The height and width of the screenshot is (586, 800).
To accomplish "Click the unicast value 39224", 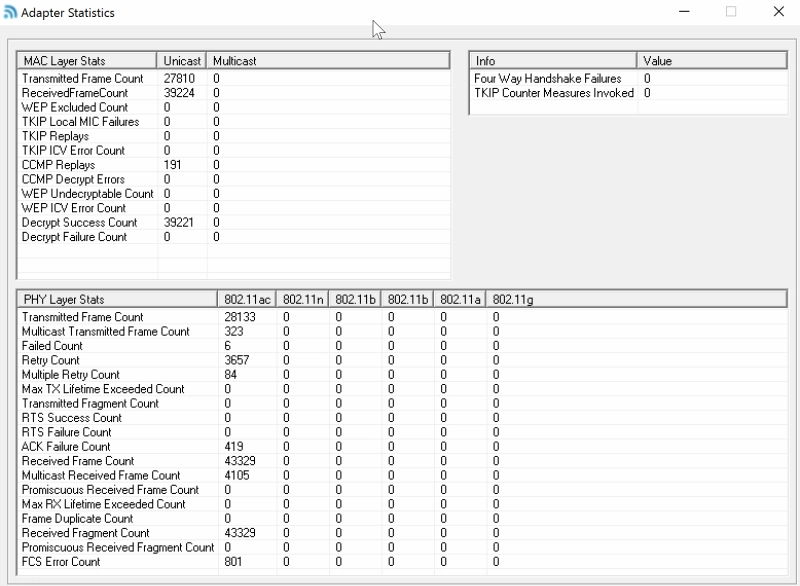I will point(179,93).
